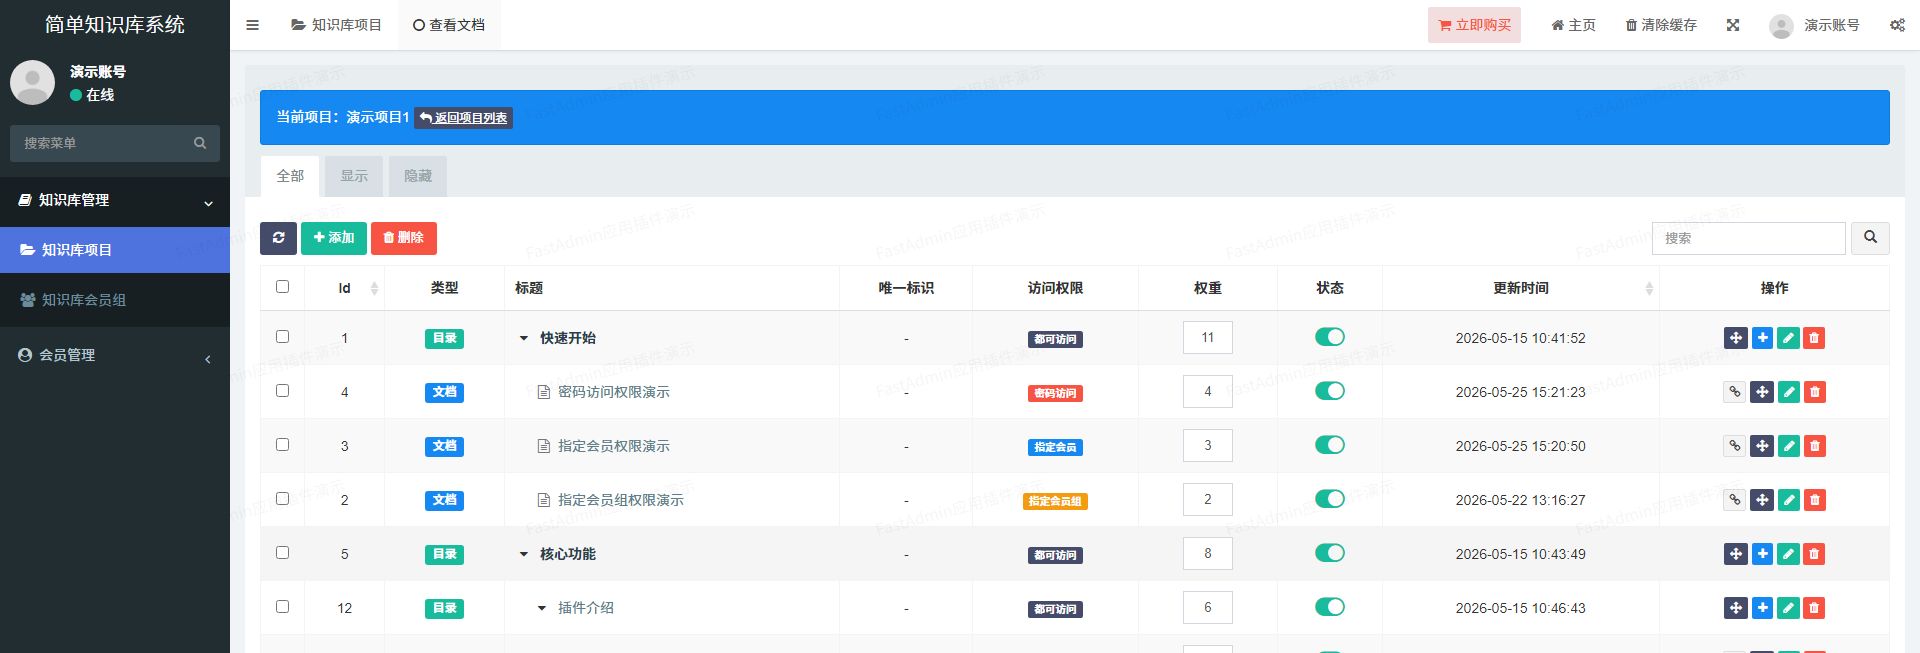This screenshot has height=653, width=1920.
Task: Check the checkbox for row Id 12
Action: pos(282,607)
